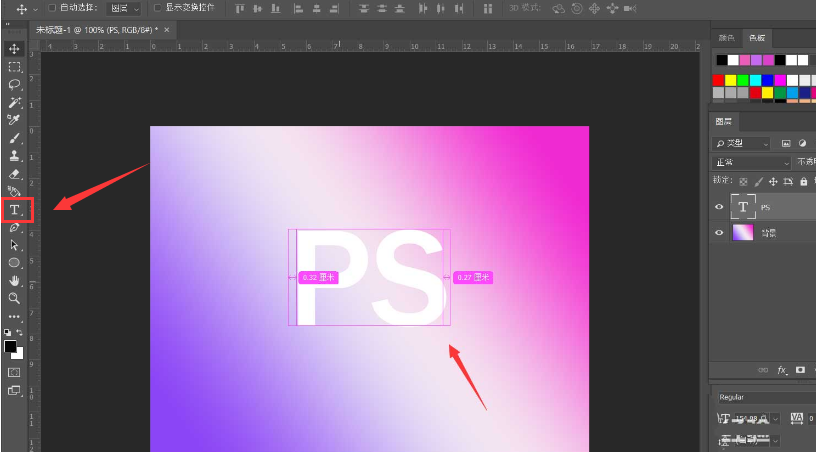Image resolution: width=816 pixels, height=452 pixels.
Task: Align vertical centers in options bar
Action: 258,8
